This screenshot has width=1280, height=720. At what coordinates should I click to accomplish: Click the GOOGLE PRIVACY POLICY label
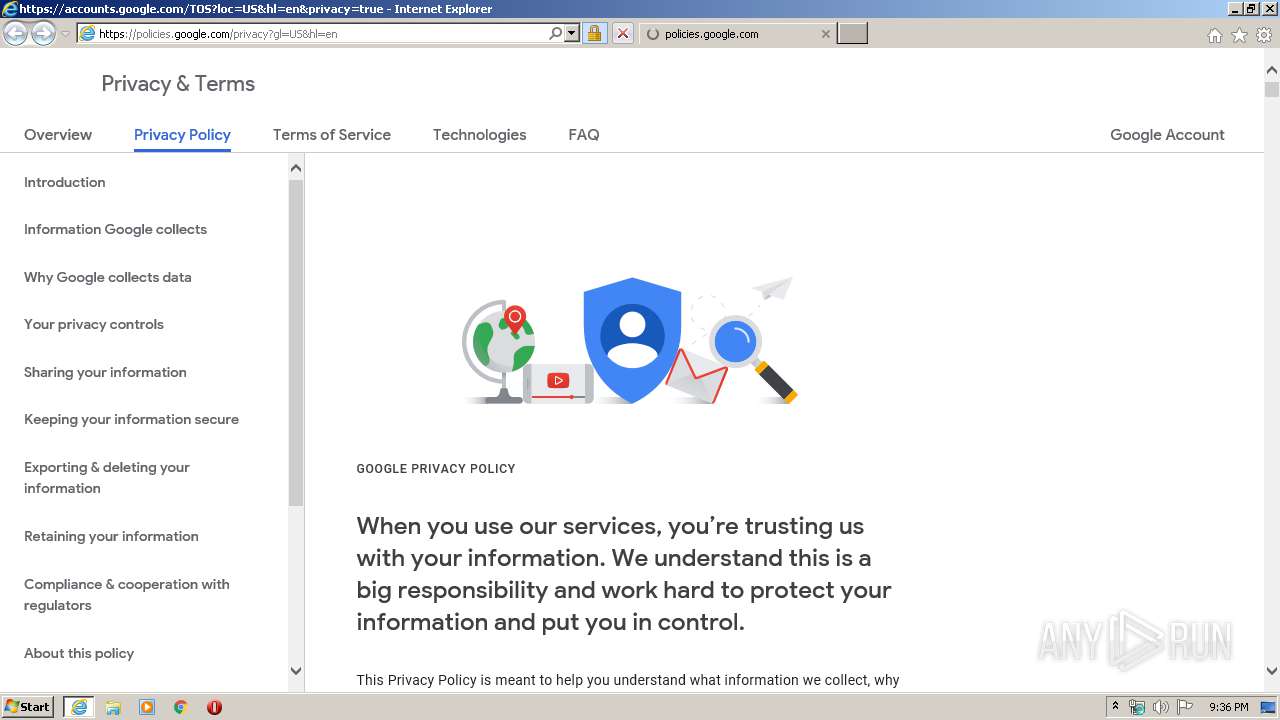(x=436, y=469)
